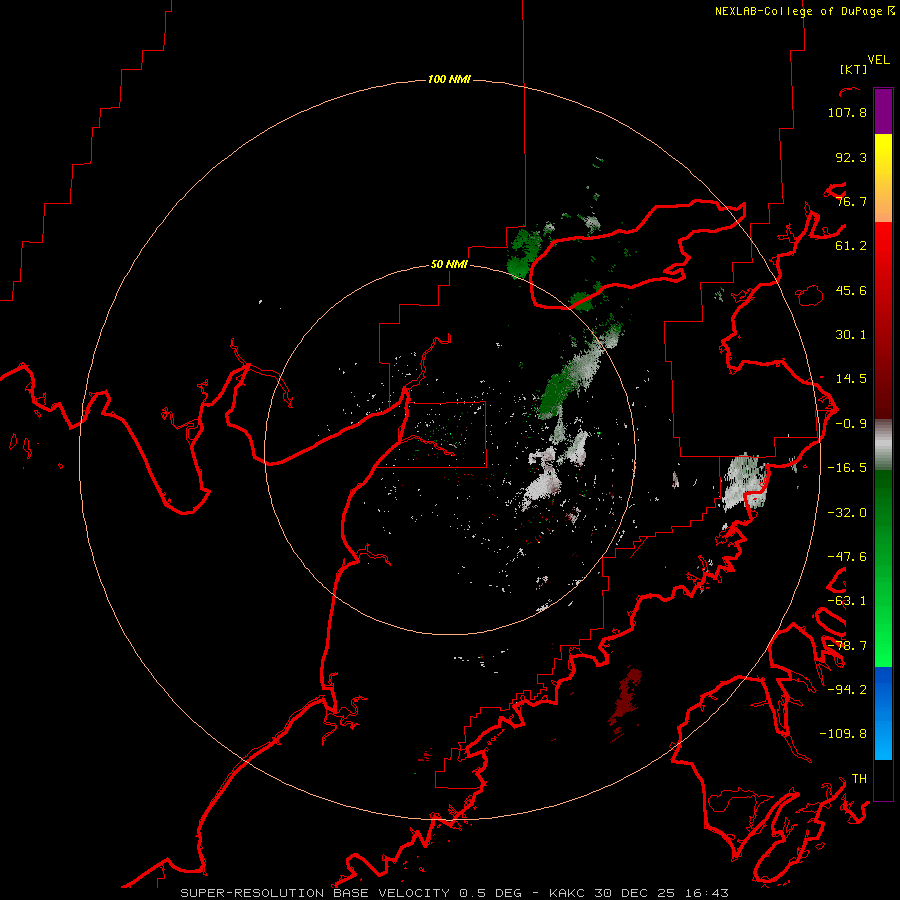Click the [KT] units label

click(x=853, y=69)
